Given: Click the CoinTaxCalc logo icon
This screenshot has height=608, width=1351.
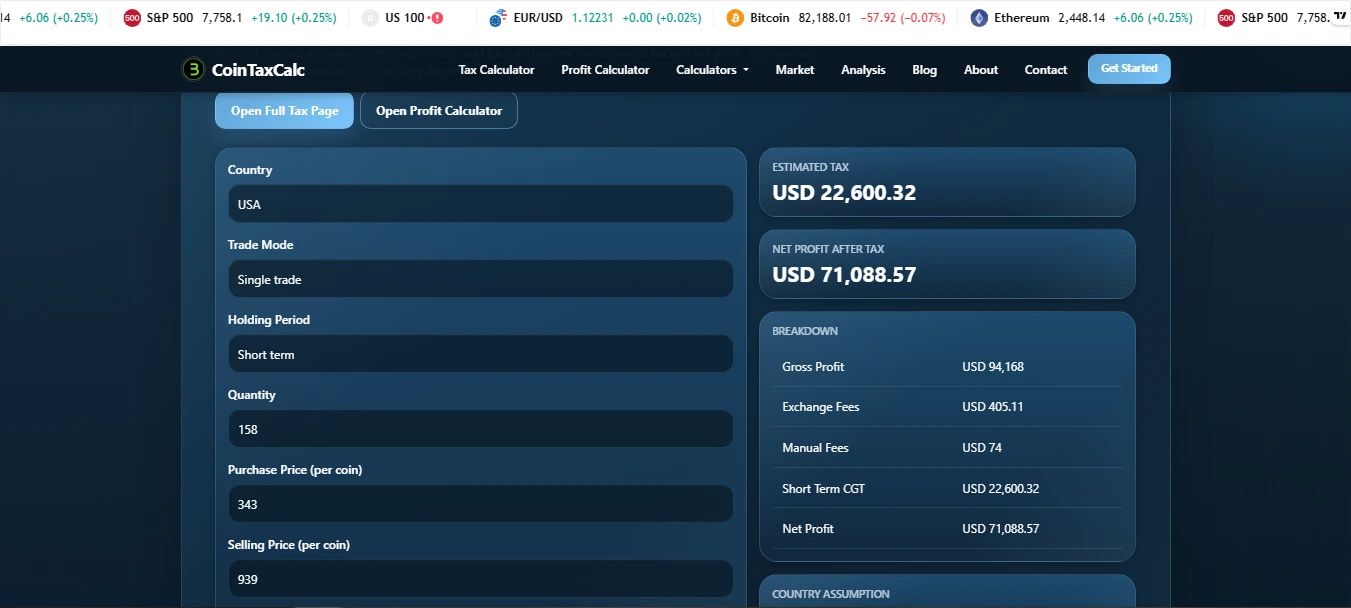Looking at the screenshot, I should 193,69.
